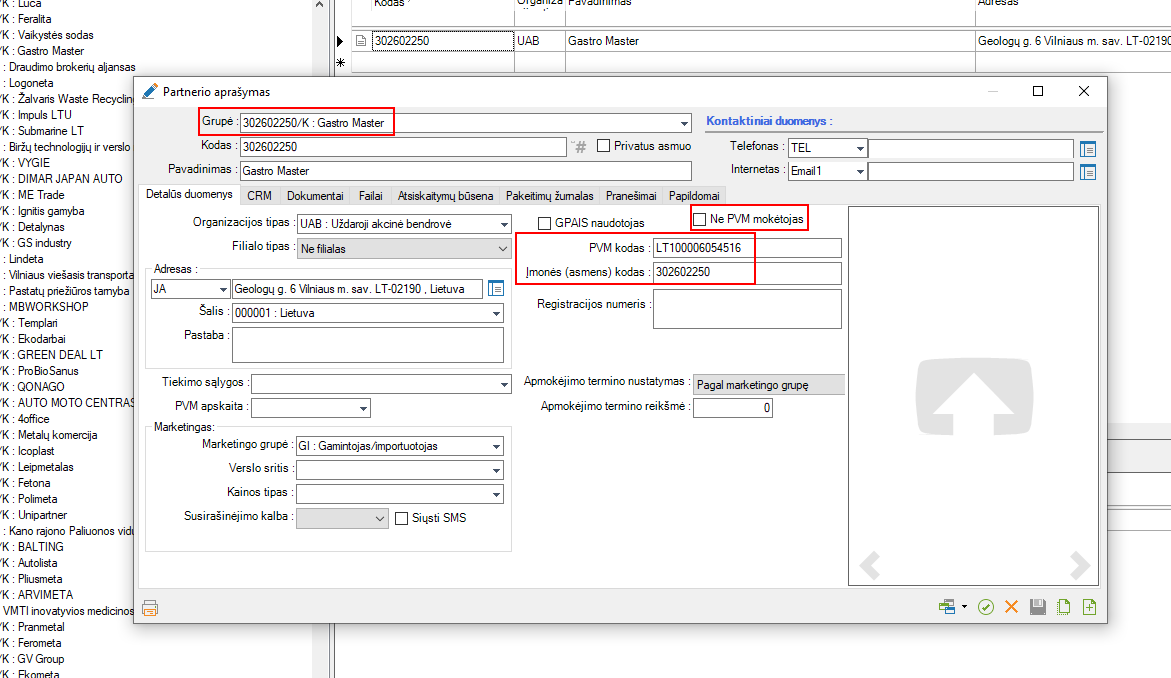Open the Marketingo grupė dropdown
This screenshot has height=678, width=1171.
click(x=496, y=446)
